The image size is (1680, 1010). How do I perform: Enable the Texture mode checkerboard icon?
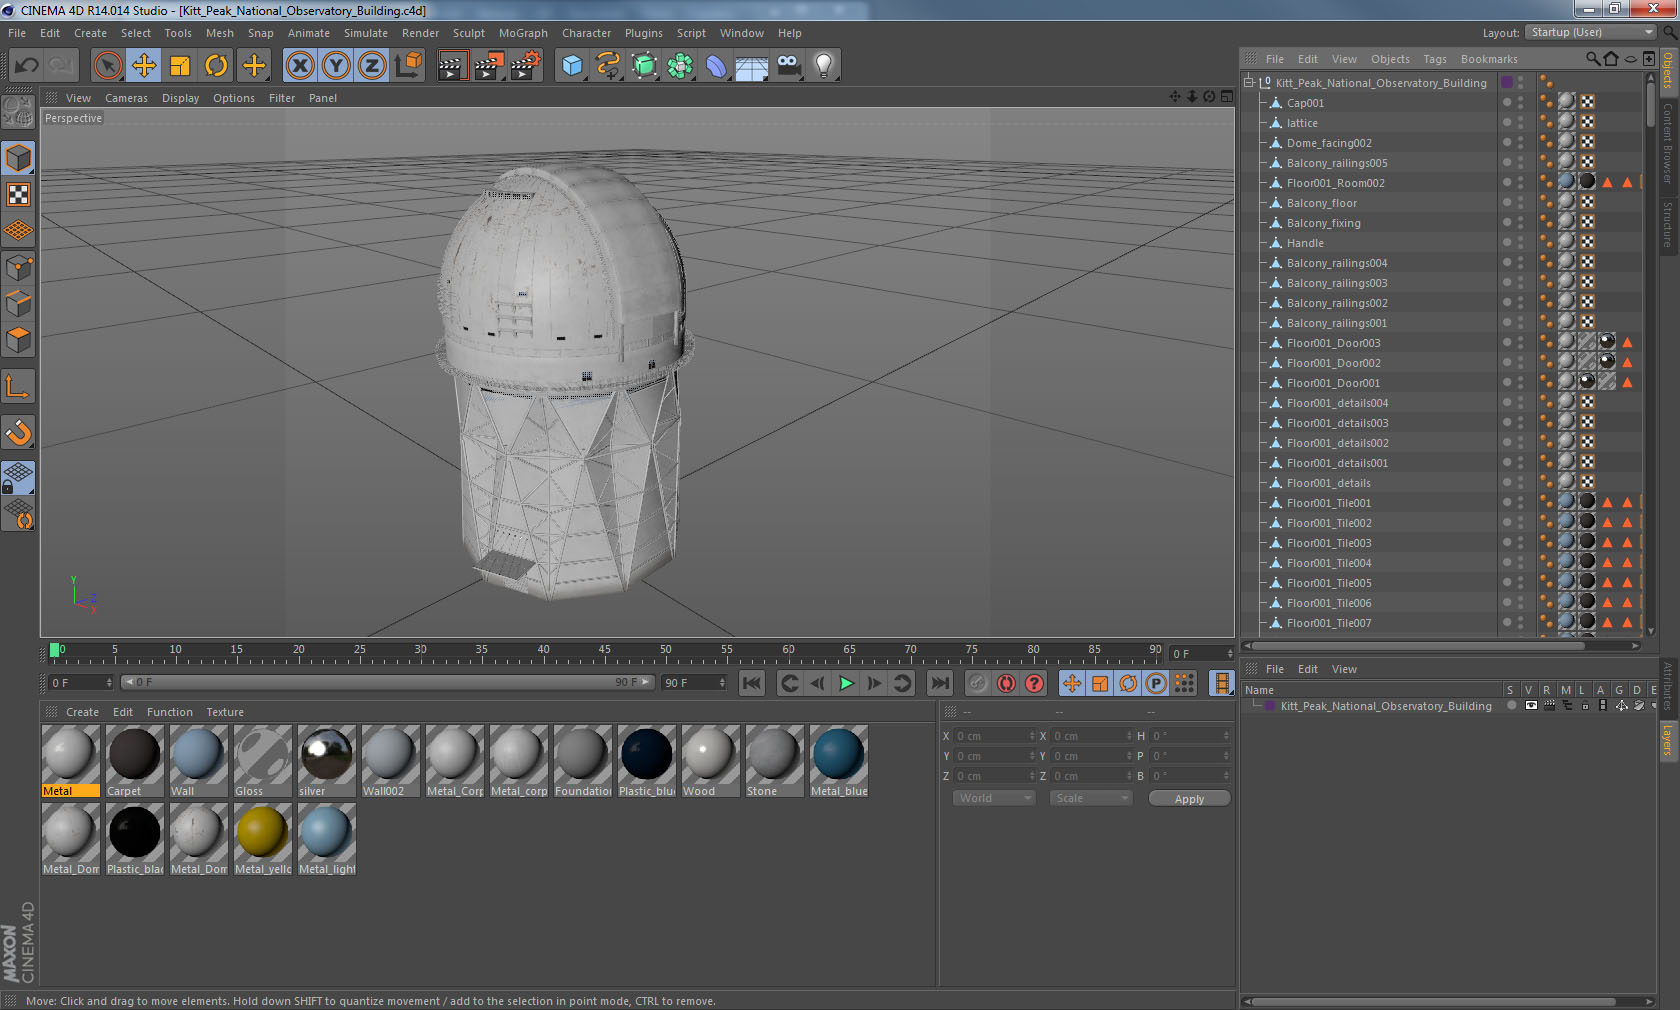(x=18, y=194)
